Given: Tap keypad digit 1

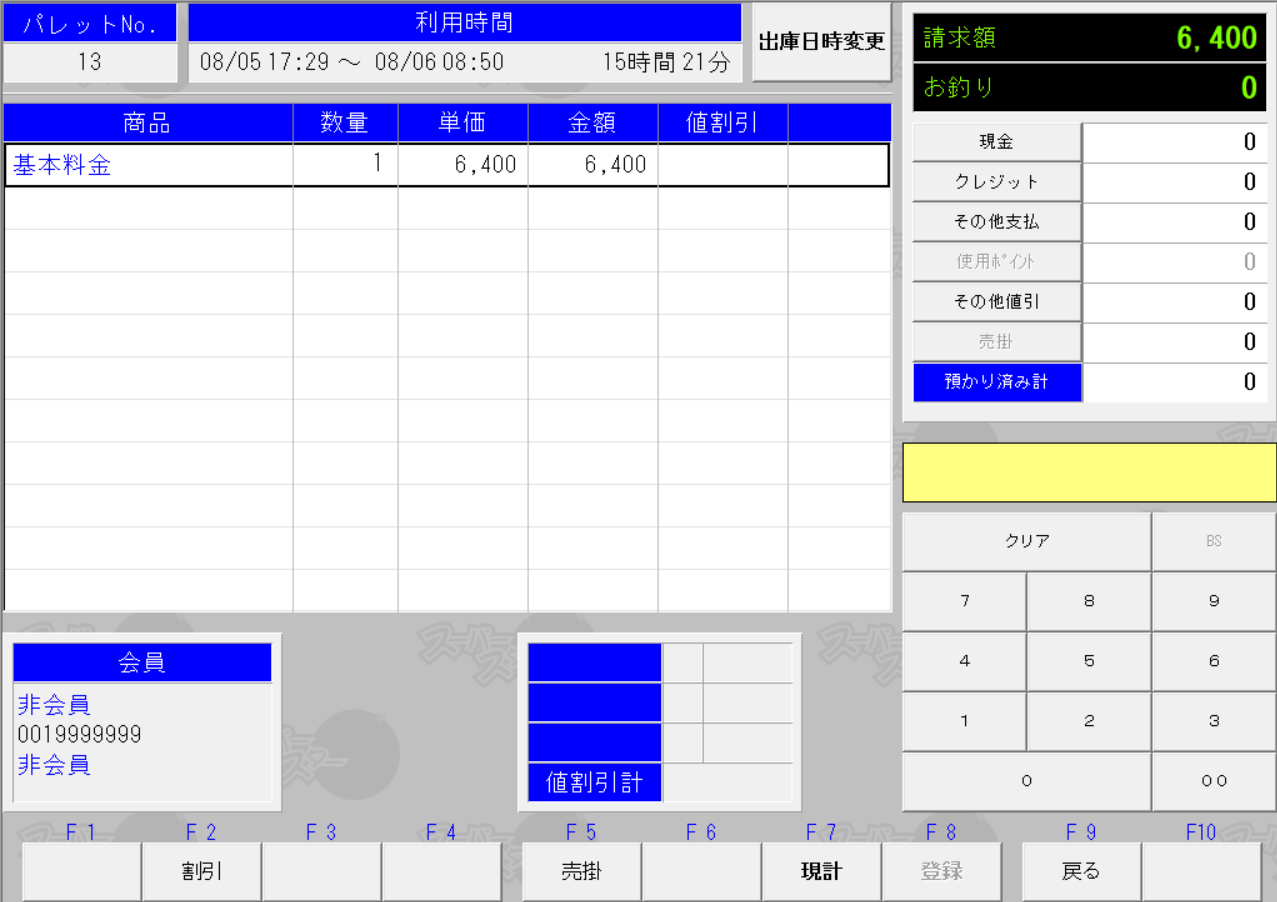Looking at the screenshot, I should point(965,721).
